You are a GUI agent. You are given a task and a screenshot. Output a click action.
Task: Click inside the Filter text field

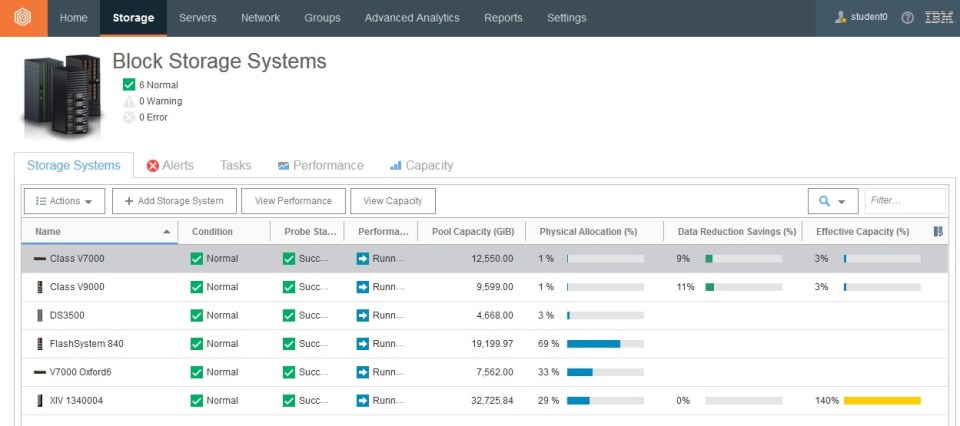coord(904,201)
